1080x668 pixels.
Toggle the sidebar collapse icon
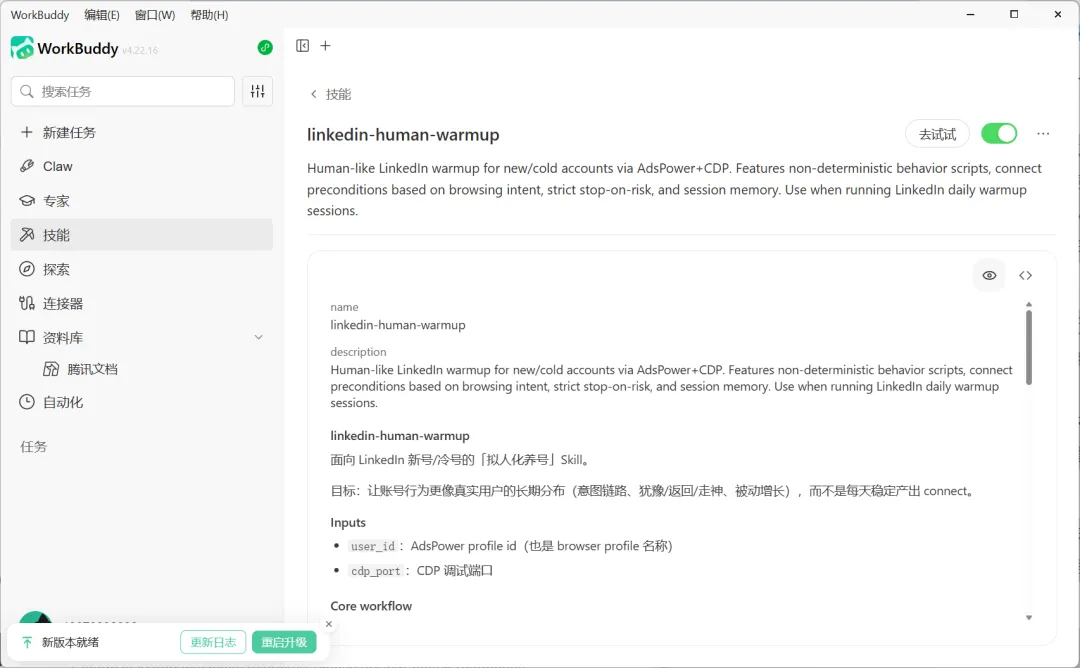point(302,45)
